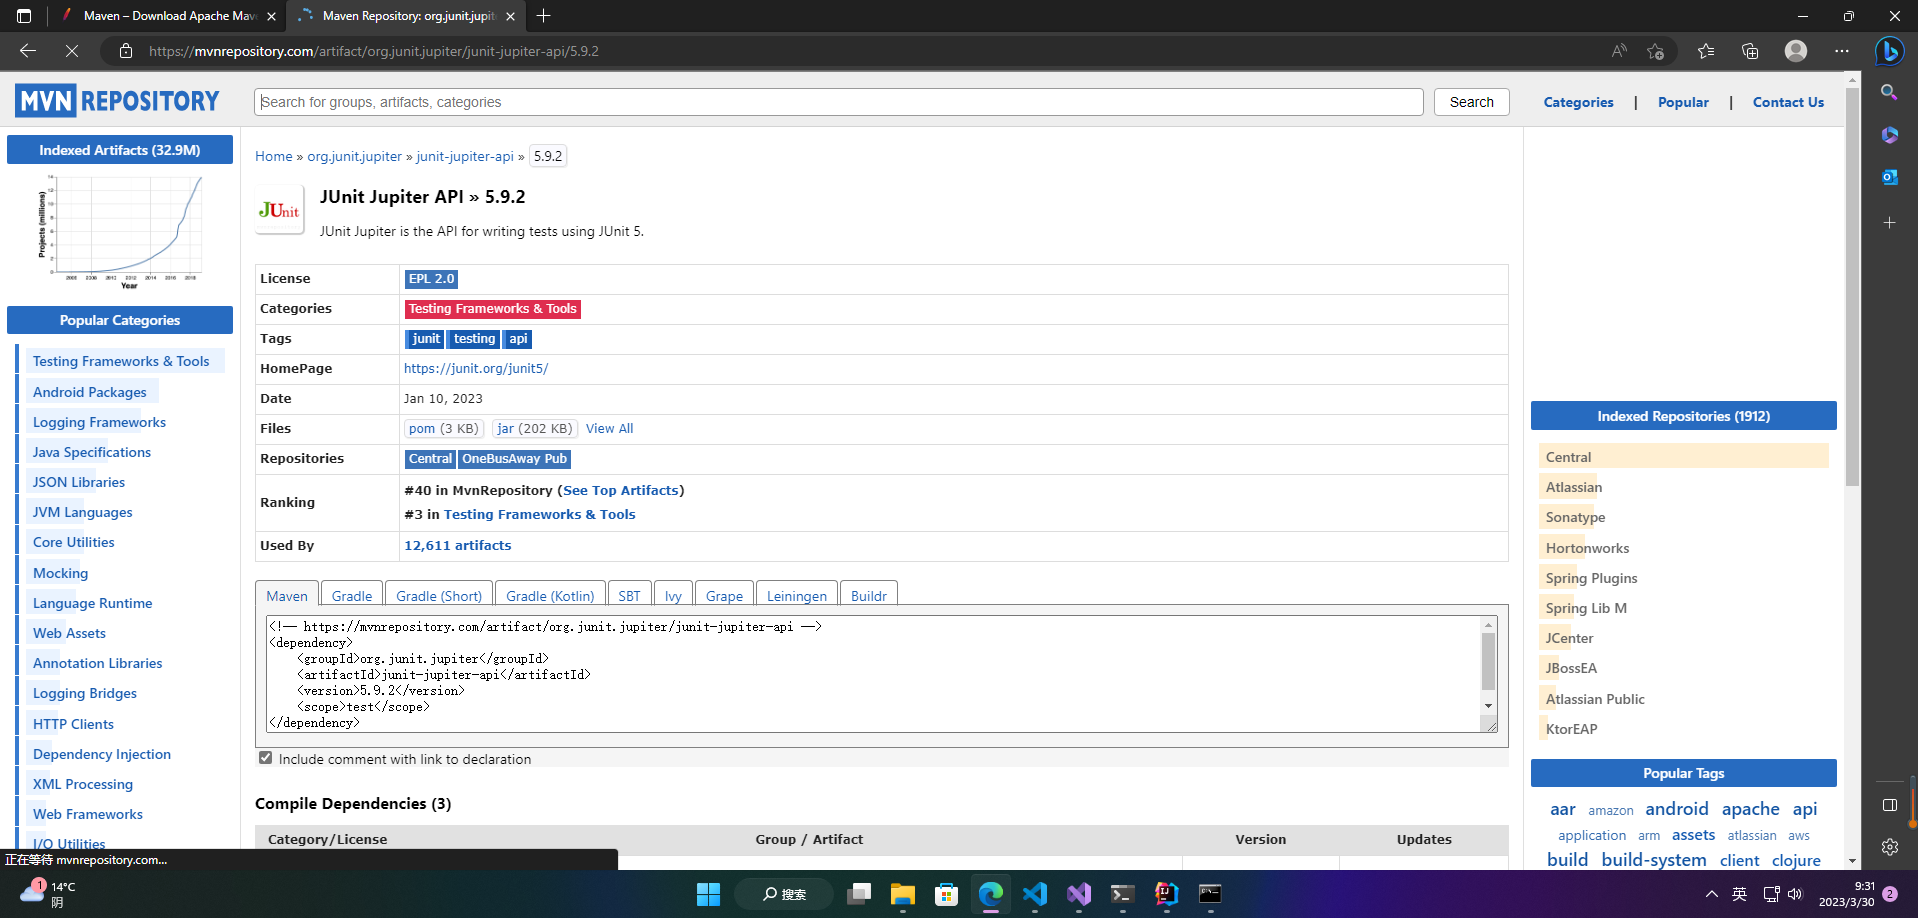Open the Central repository tag
1918x918 pixels.
point(430,459)
